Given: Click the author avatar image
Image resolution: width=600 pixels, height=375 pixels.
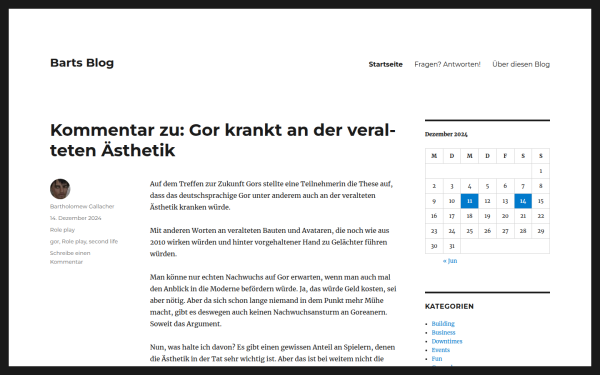Looking at the screenshot, I should tap(60, 189).
